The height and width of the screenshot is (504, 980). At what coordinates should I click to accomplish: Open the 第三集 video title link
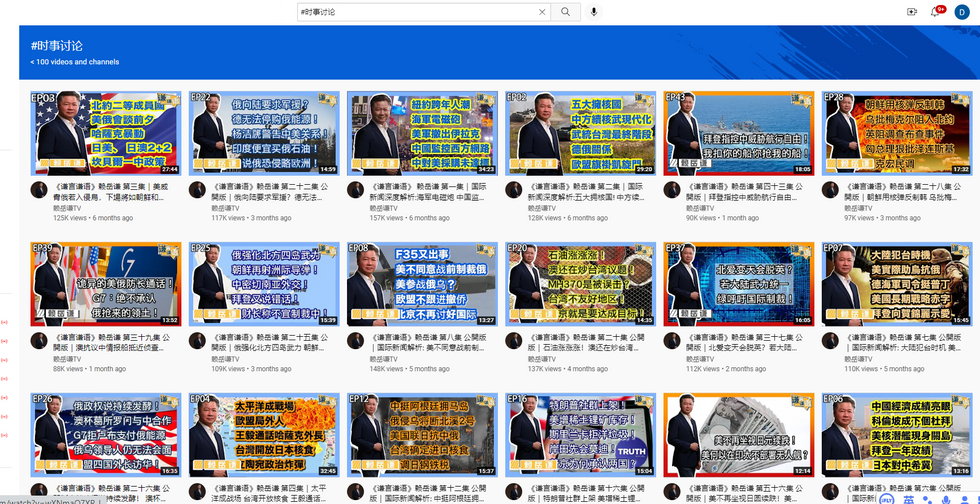tap(111, 191)
